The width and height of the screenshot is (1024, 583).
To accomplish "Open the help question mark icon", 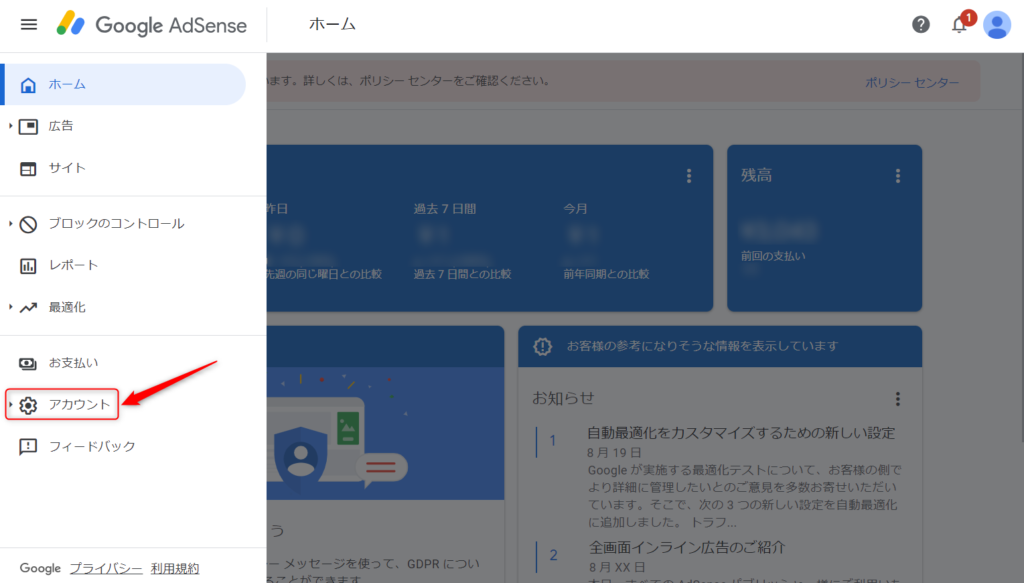I will tap(921, 25).
